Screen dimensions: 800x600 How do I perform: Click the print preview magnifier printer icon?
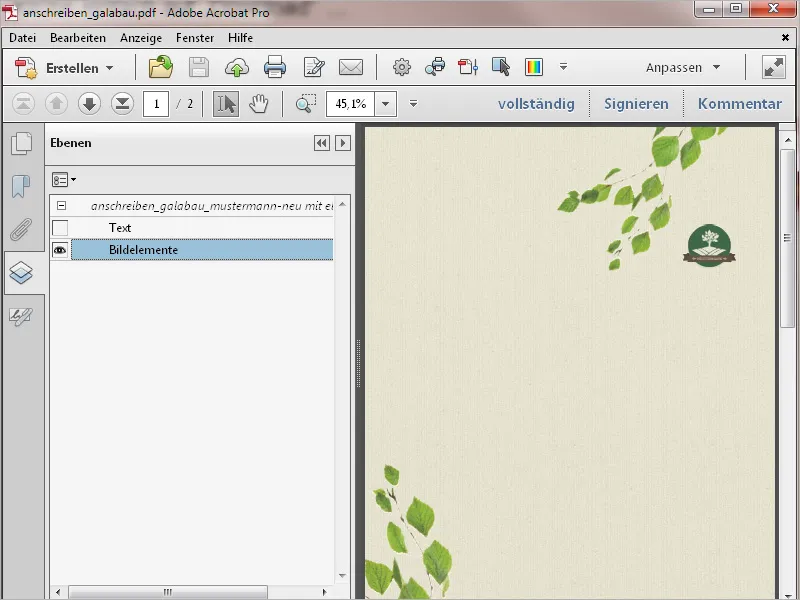(435, 67)
